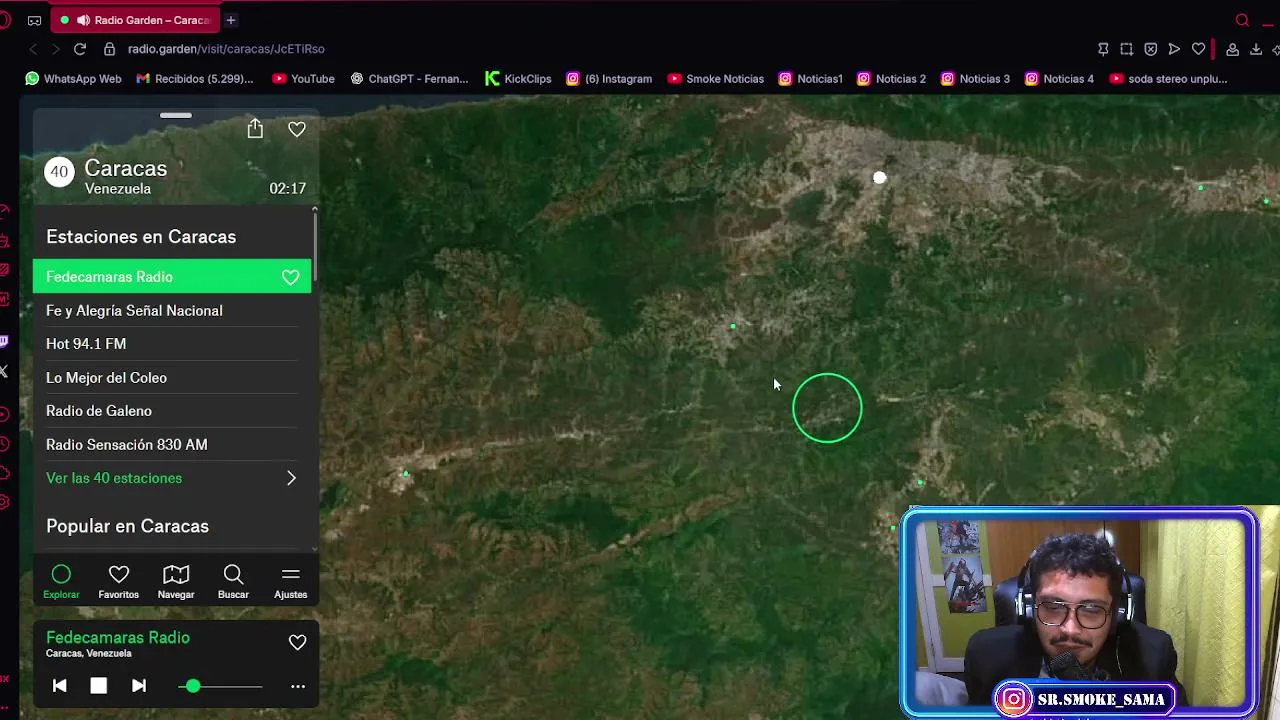Focus the radio.garden address bar
The width and height of the screenshot is (1280, 720).
coord(226,49)
